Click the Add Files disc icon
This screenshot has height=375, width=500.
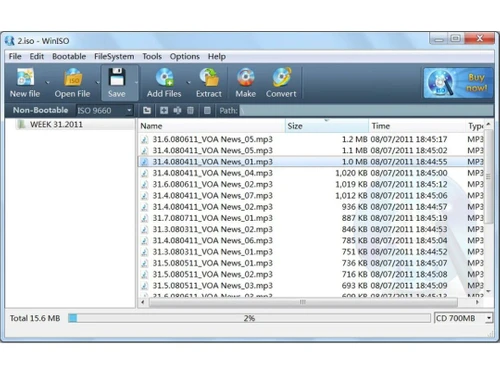[x=165, y=77]
